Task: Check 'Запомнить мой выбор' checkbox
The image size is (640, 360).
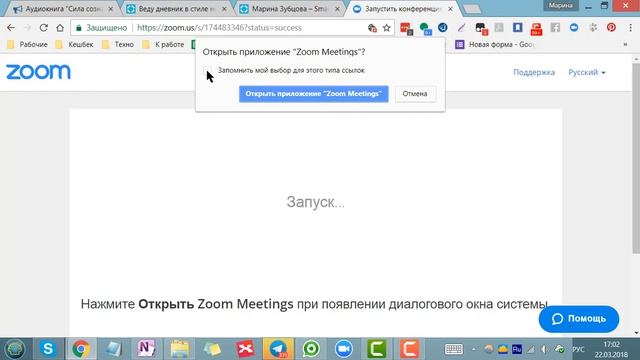Action: coord(207,70)
